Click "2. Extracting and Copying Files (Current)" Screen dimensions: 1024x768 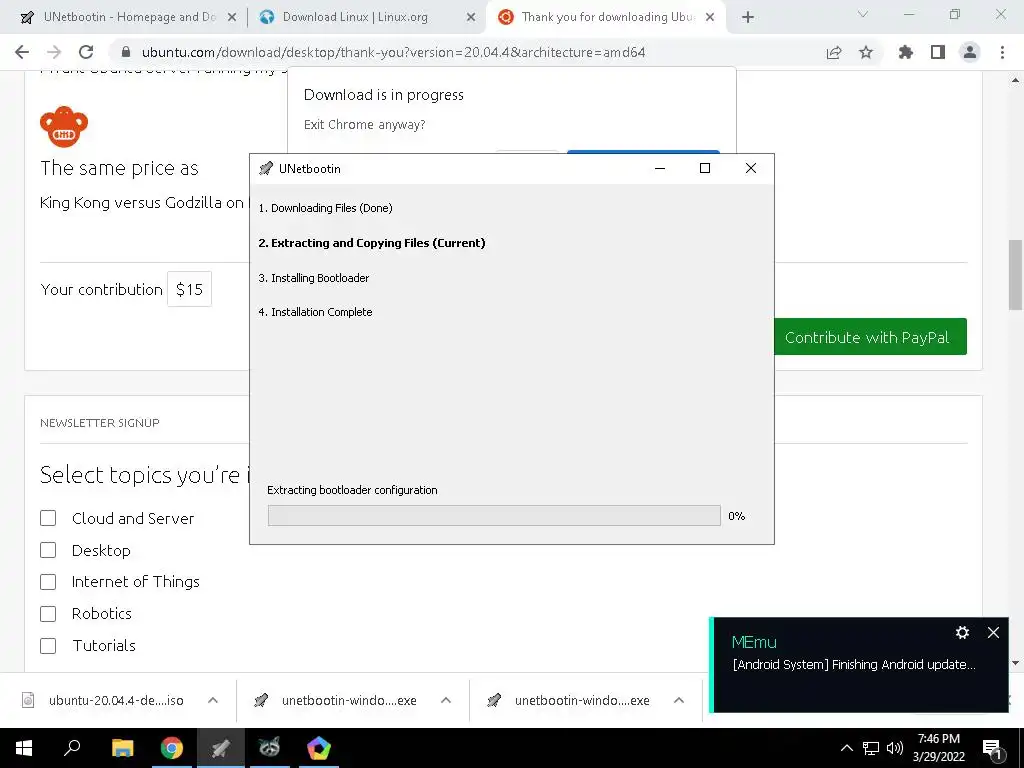[372, 243]
